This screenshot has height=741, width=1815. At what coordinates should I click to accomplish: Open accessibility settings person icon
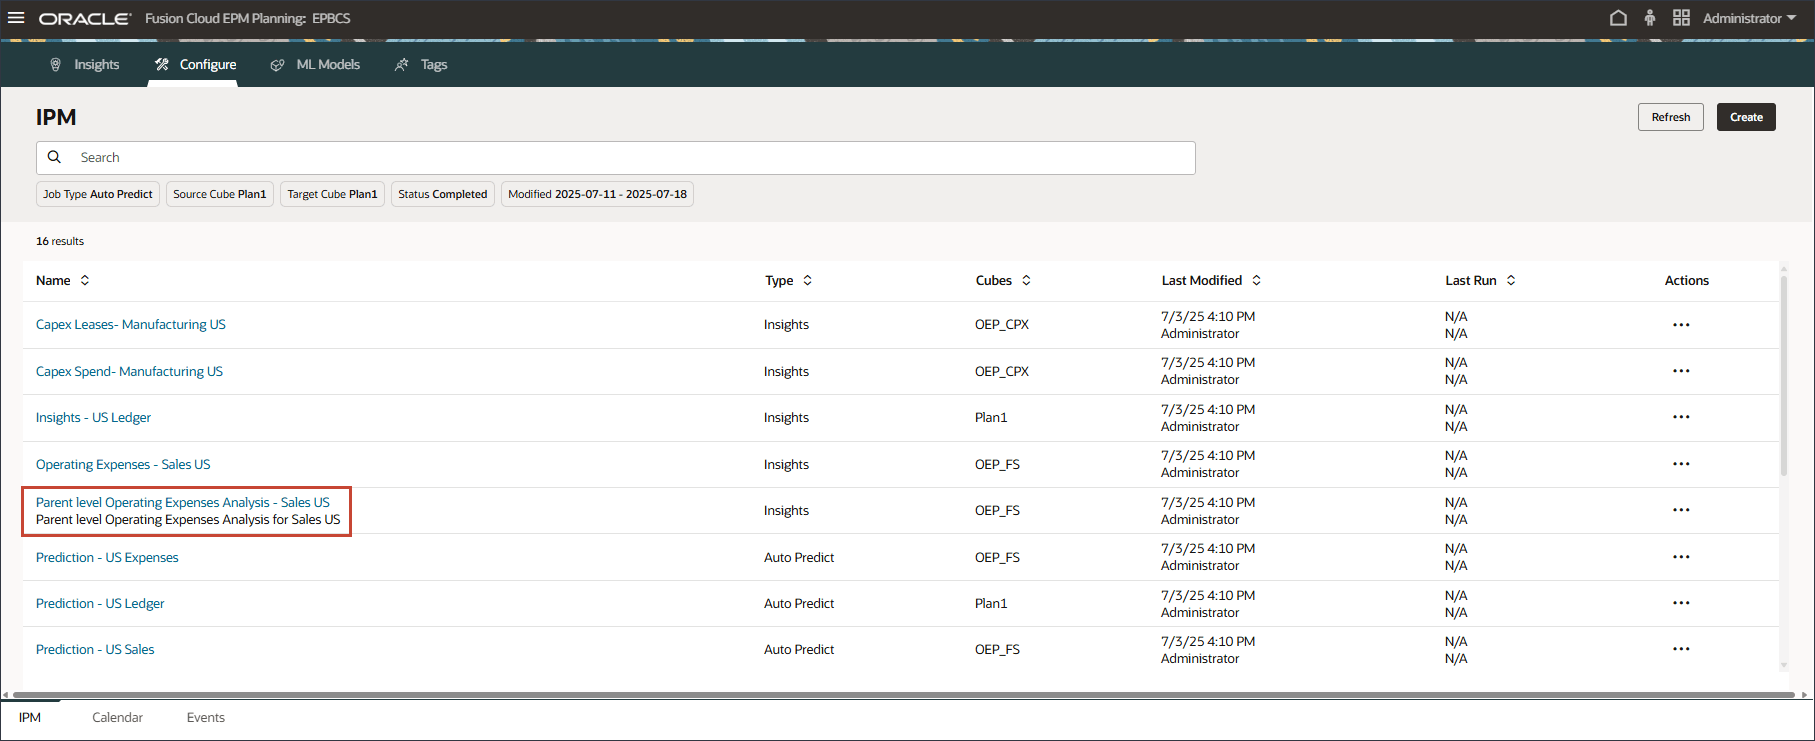click(x=1650, y=18)
